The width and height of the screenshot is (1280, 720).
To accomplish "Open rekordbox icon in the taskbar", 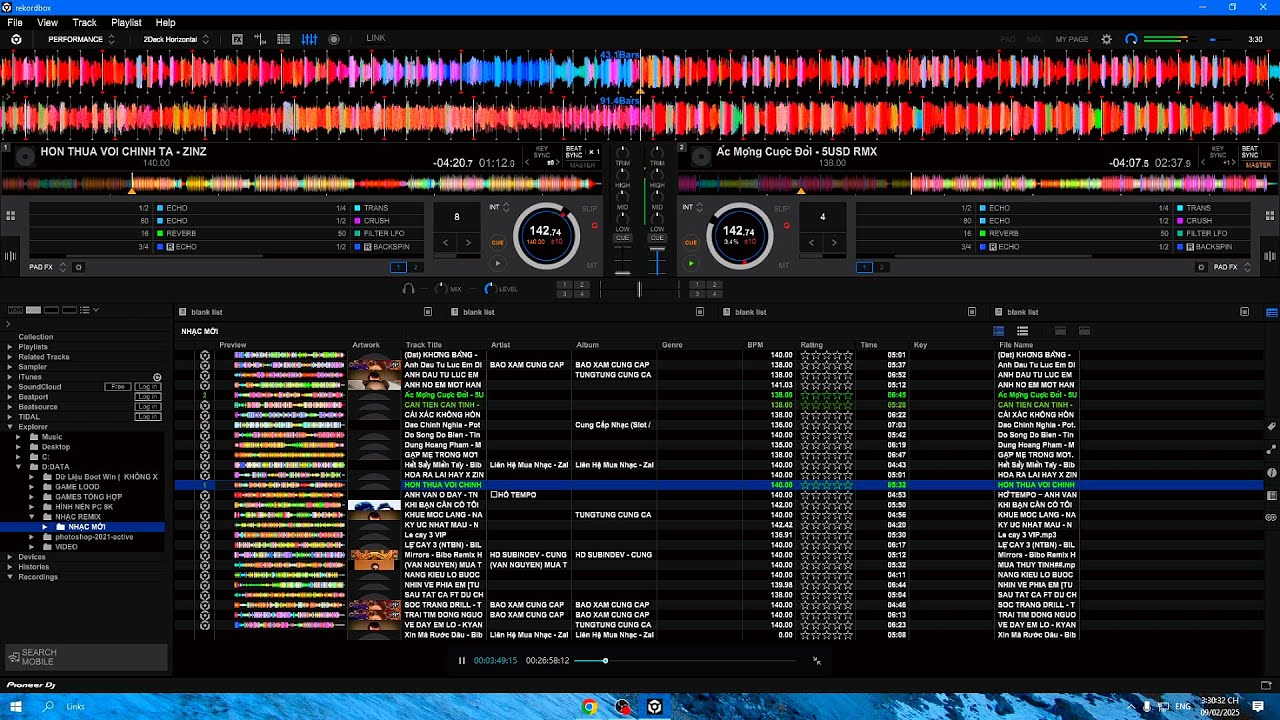I will (x=654, y=706).
